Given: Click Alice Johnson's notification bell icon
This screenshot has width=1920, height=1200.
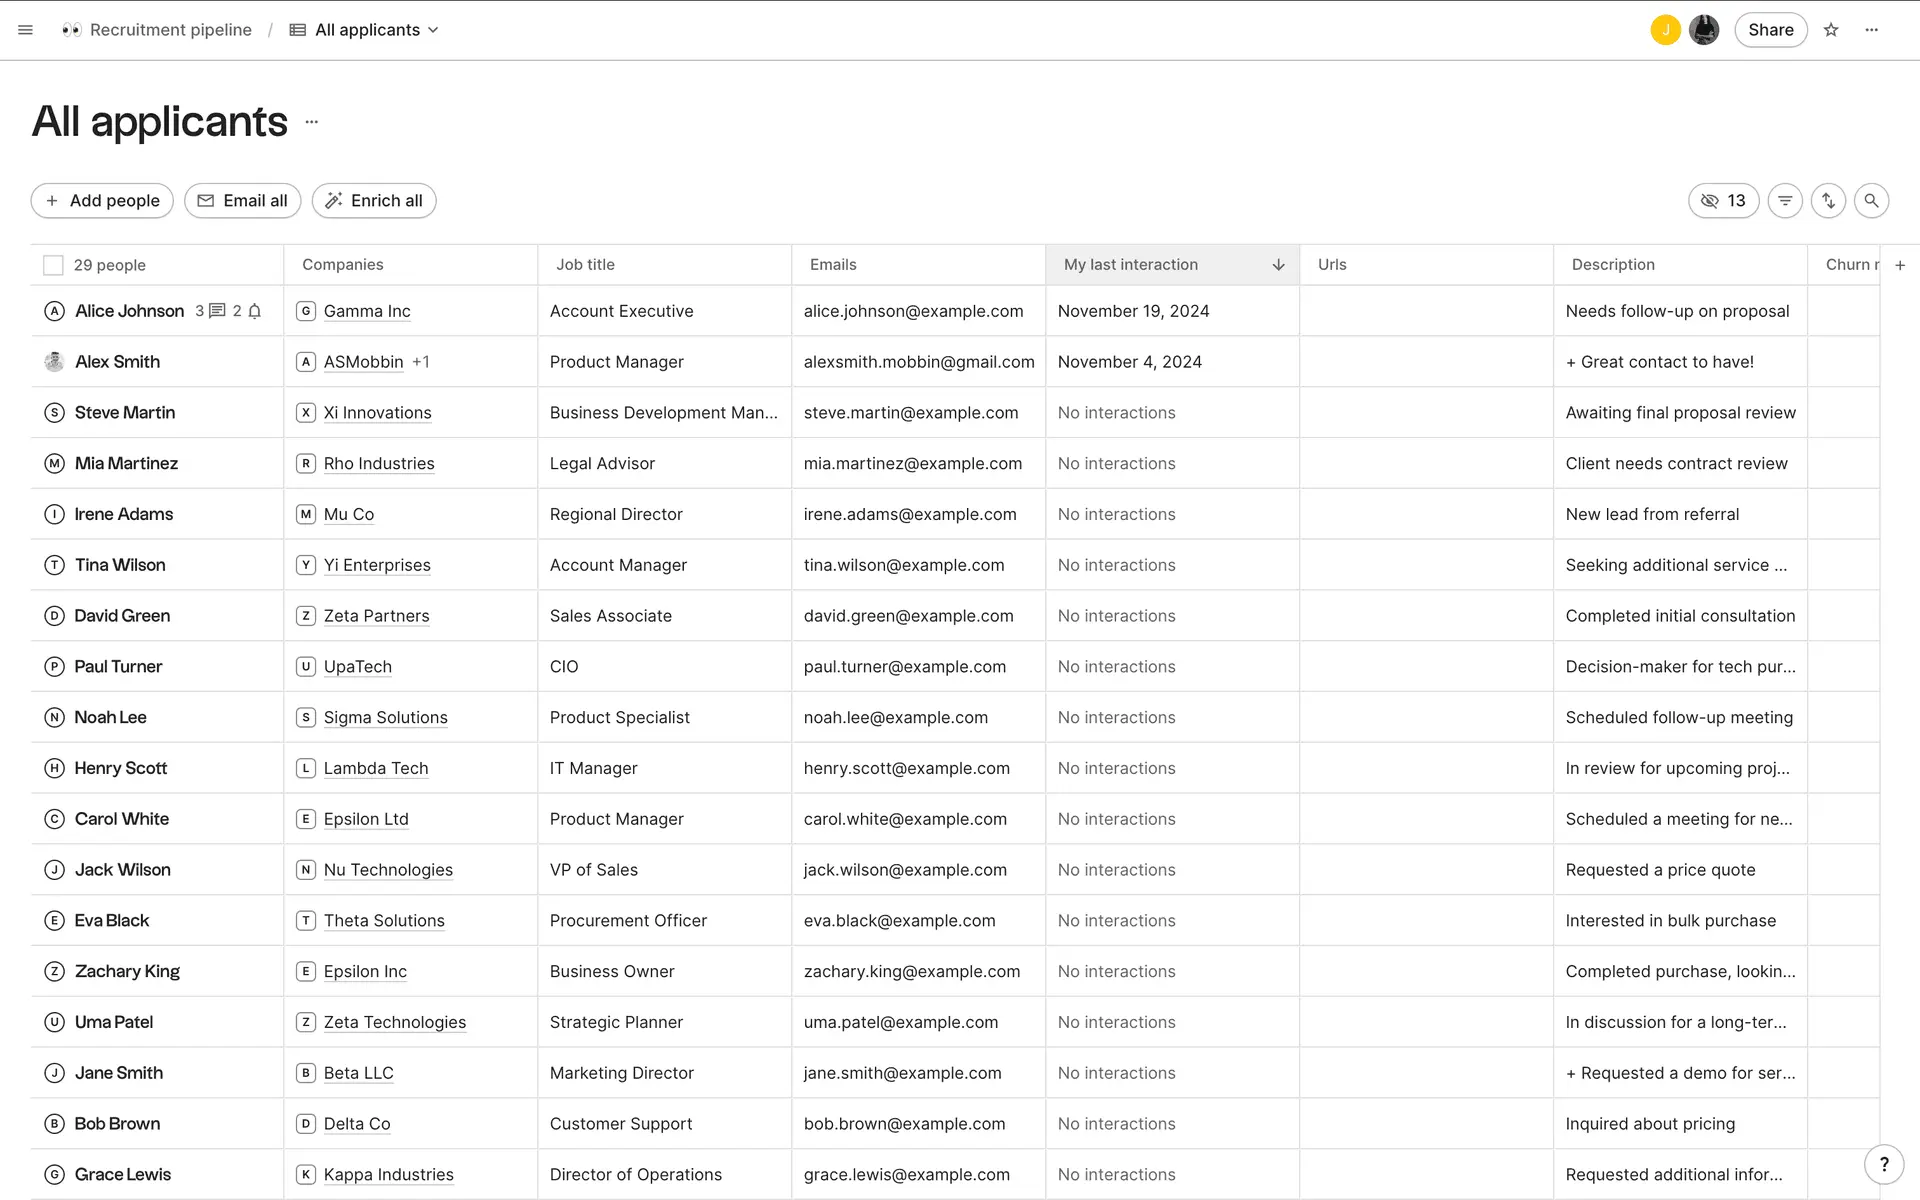Looking at the screenshot, I should coord(255,311).
